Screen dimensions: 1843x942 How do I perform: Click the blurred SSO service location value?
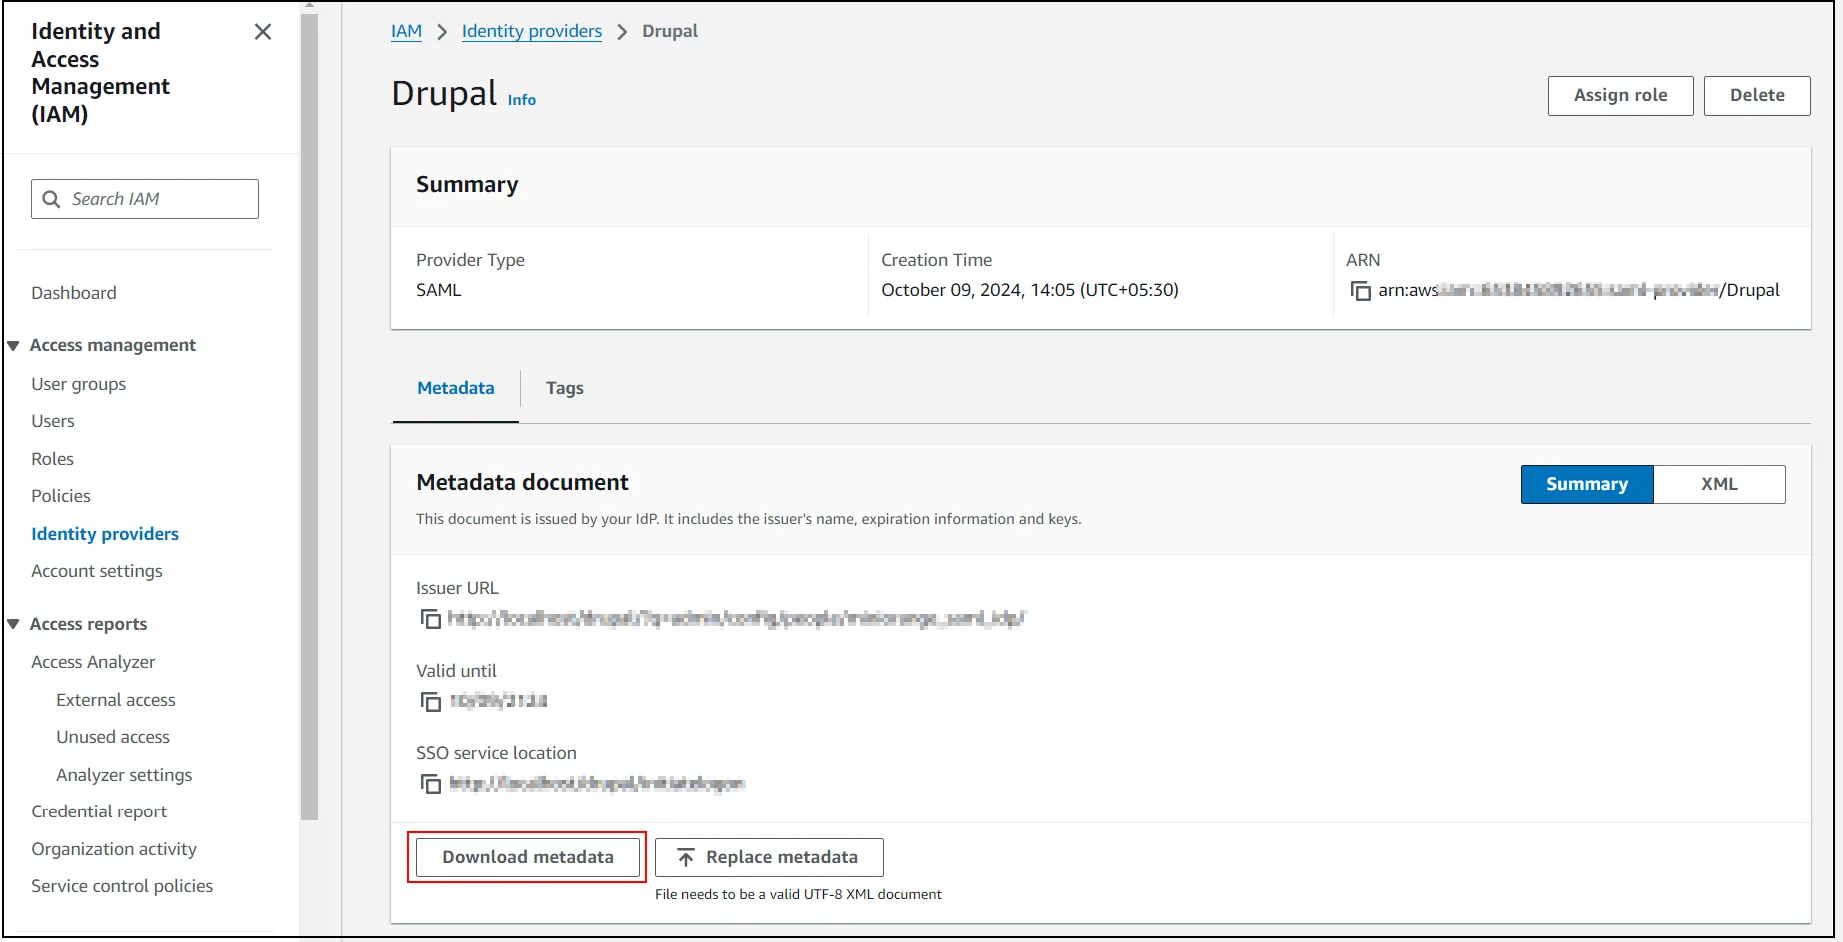(597, 784)
